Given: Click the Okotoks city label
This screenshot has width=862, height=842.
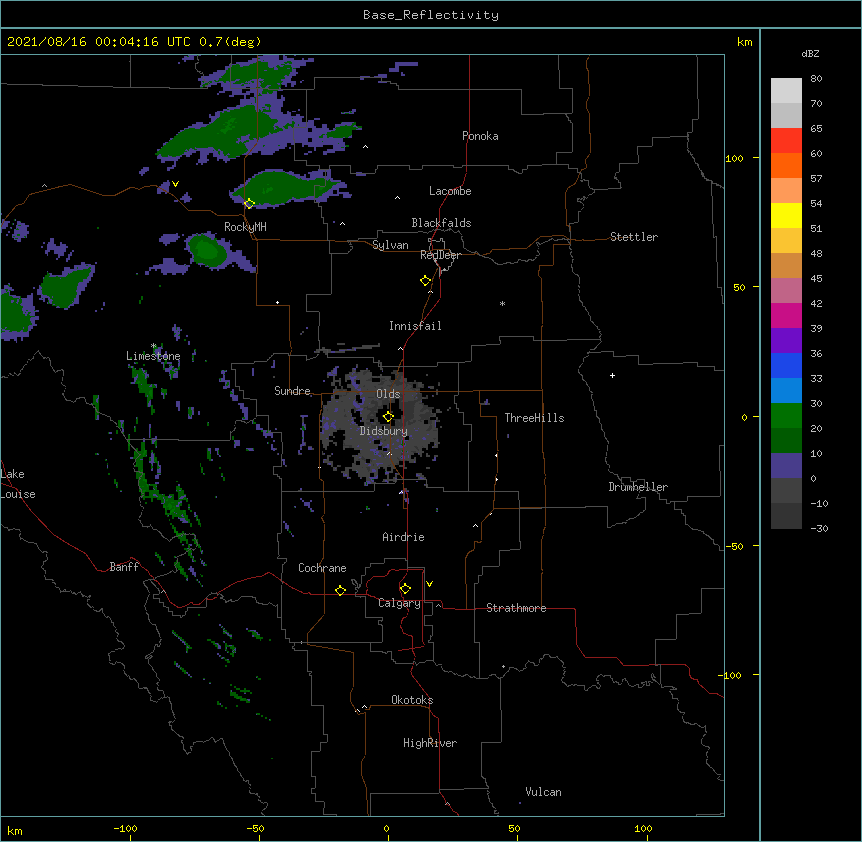Looking at the screenshot, I should (x=412, y=700).
